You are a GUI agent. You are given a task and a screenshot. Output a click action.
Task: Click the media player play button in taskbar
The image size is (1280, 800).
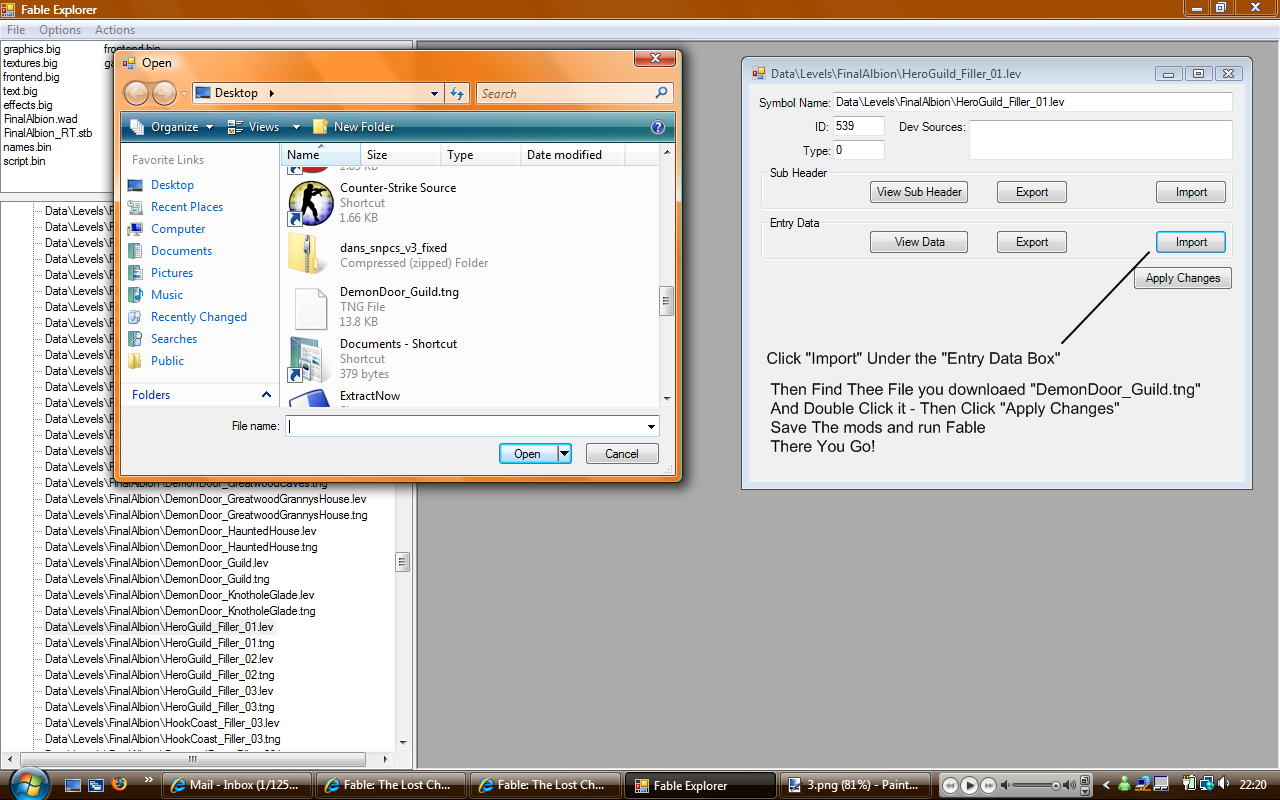tap(969, 785)
